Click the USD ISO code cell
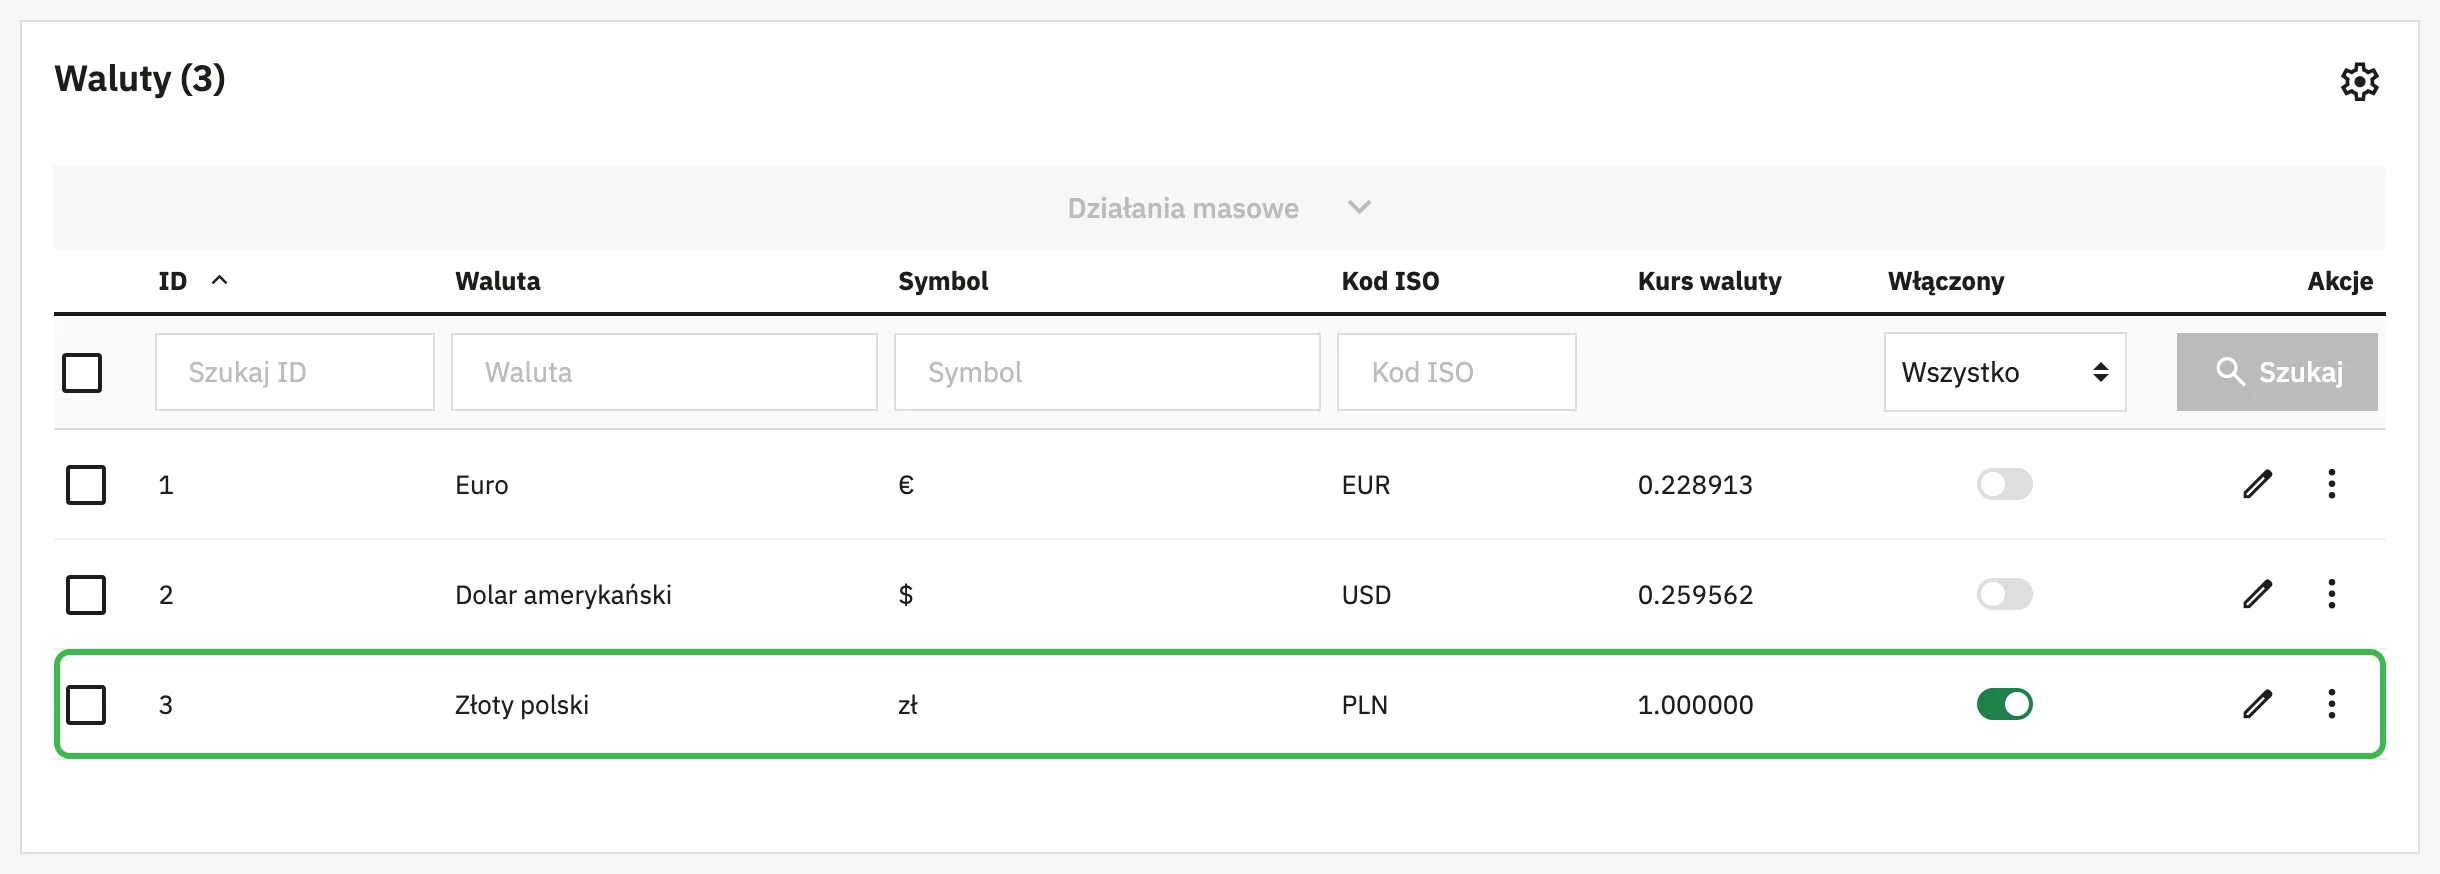The height and width of the screenshot is (874, 2440). pyautogui.click(x=1366, y=595)
